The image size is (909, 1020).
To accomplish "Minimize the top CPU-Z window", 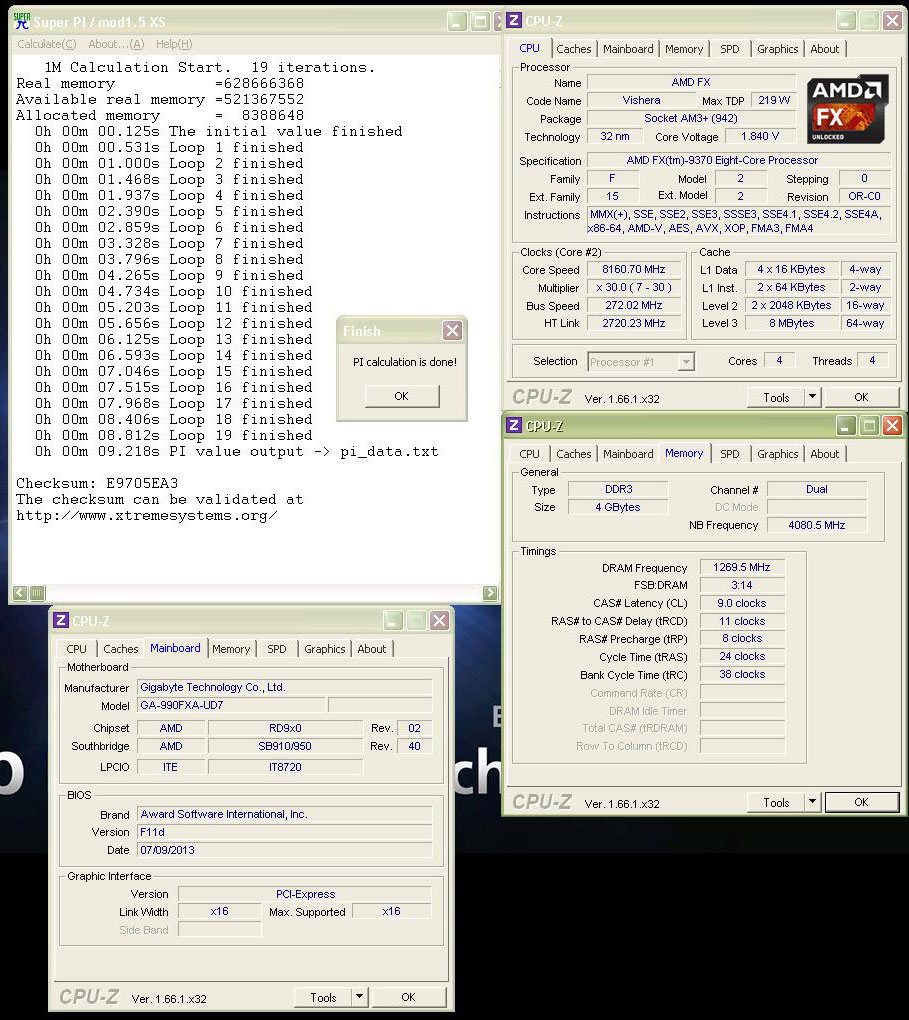I will 845,21.
